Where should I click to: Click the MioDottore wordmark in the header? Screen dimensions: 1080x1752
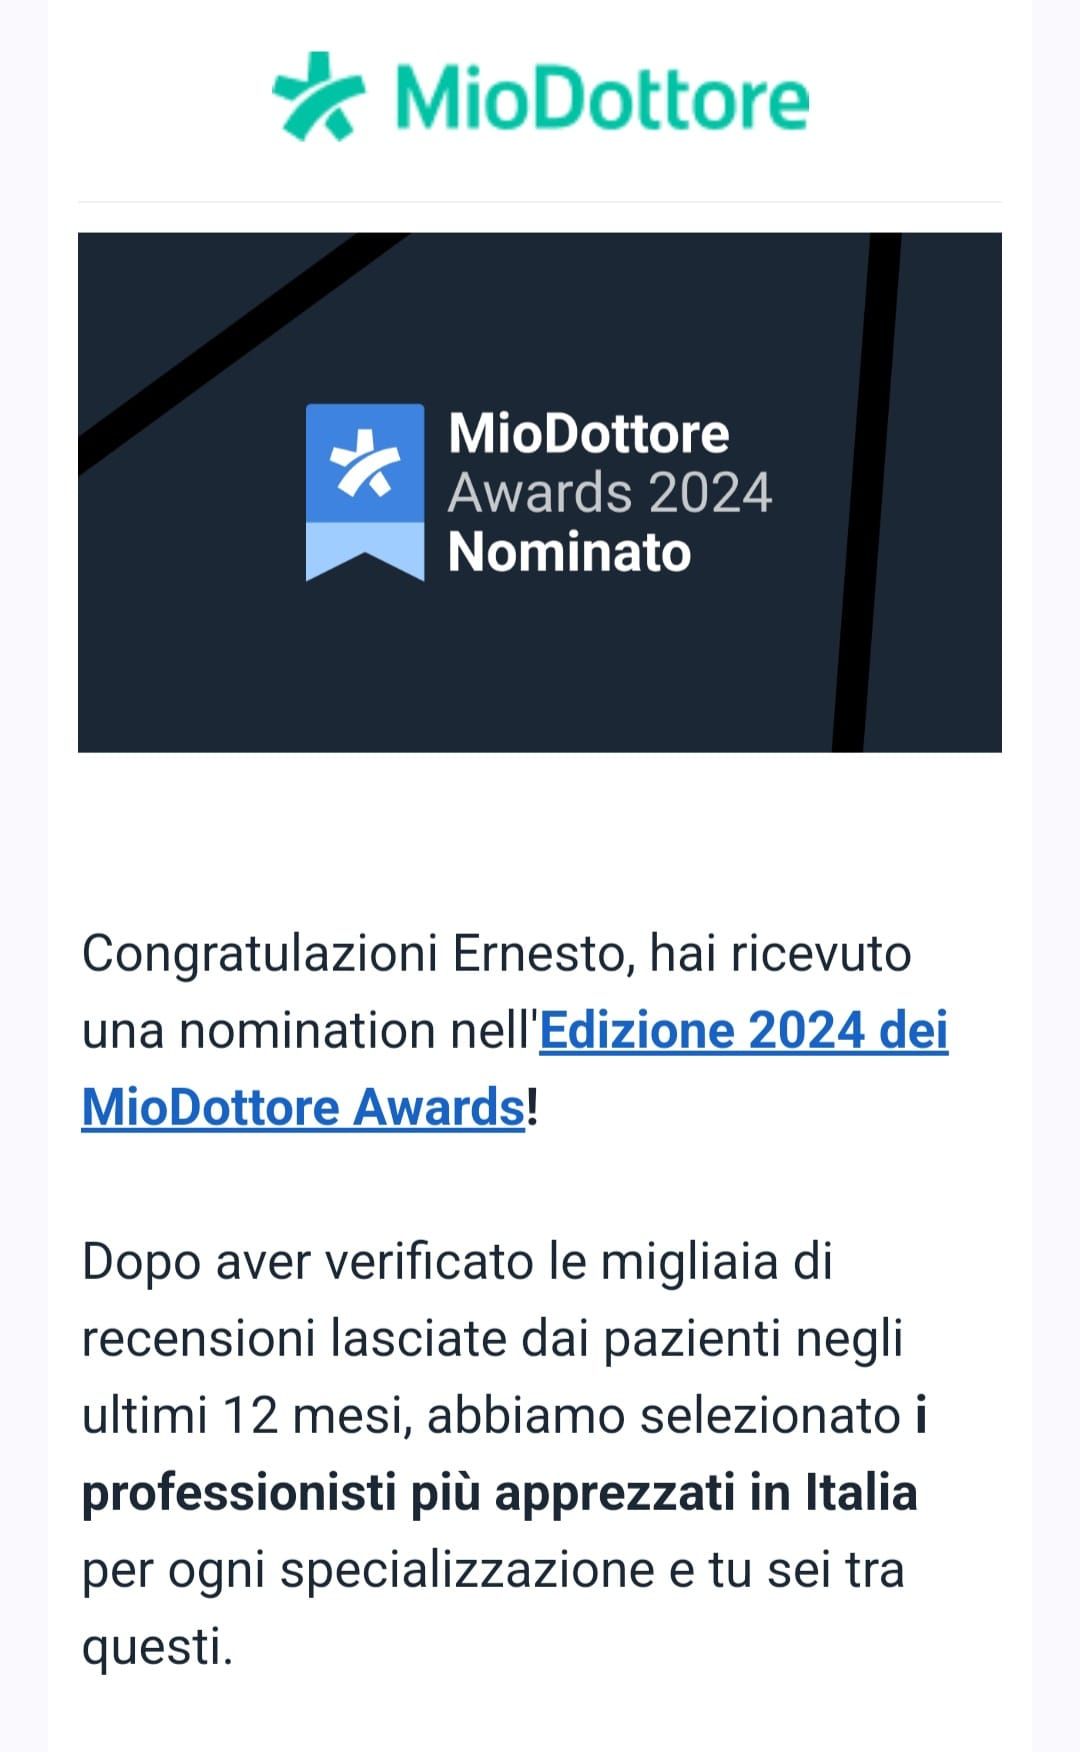[601, 98]
